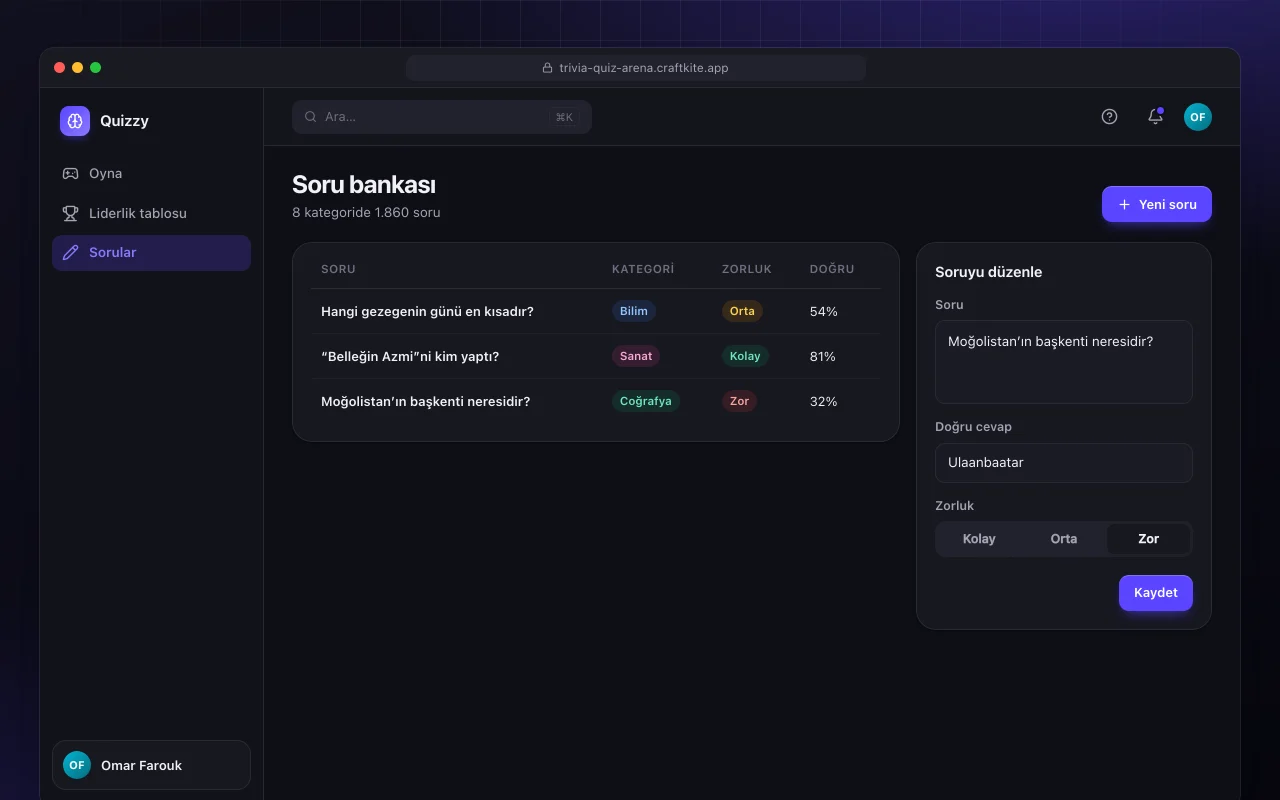Viewport: 1280px width, 800px height.
Task: Click the Yeni soru button
Action: point(1157,204)
